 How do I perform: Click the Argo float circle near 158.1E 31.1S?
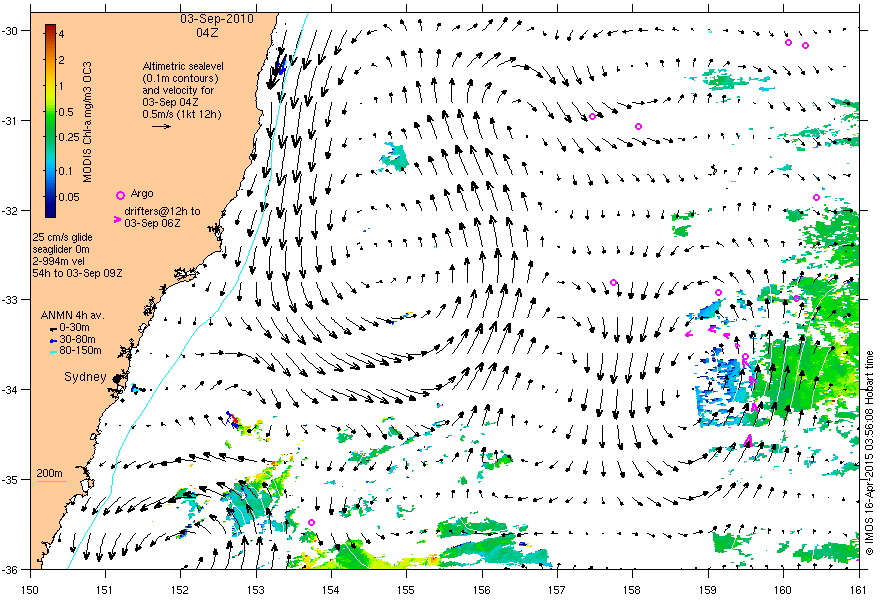point(638,126)
